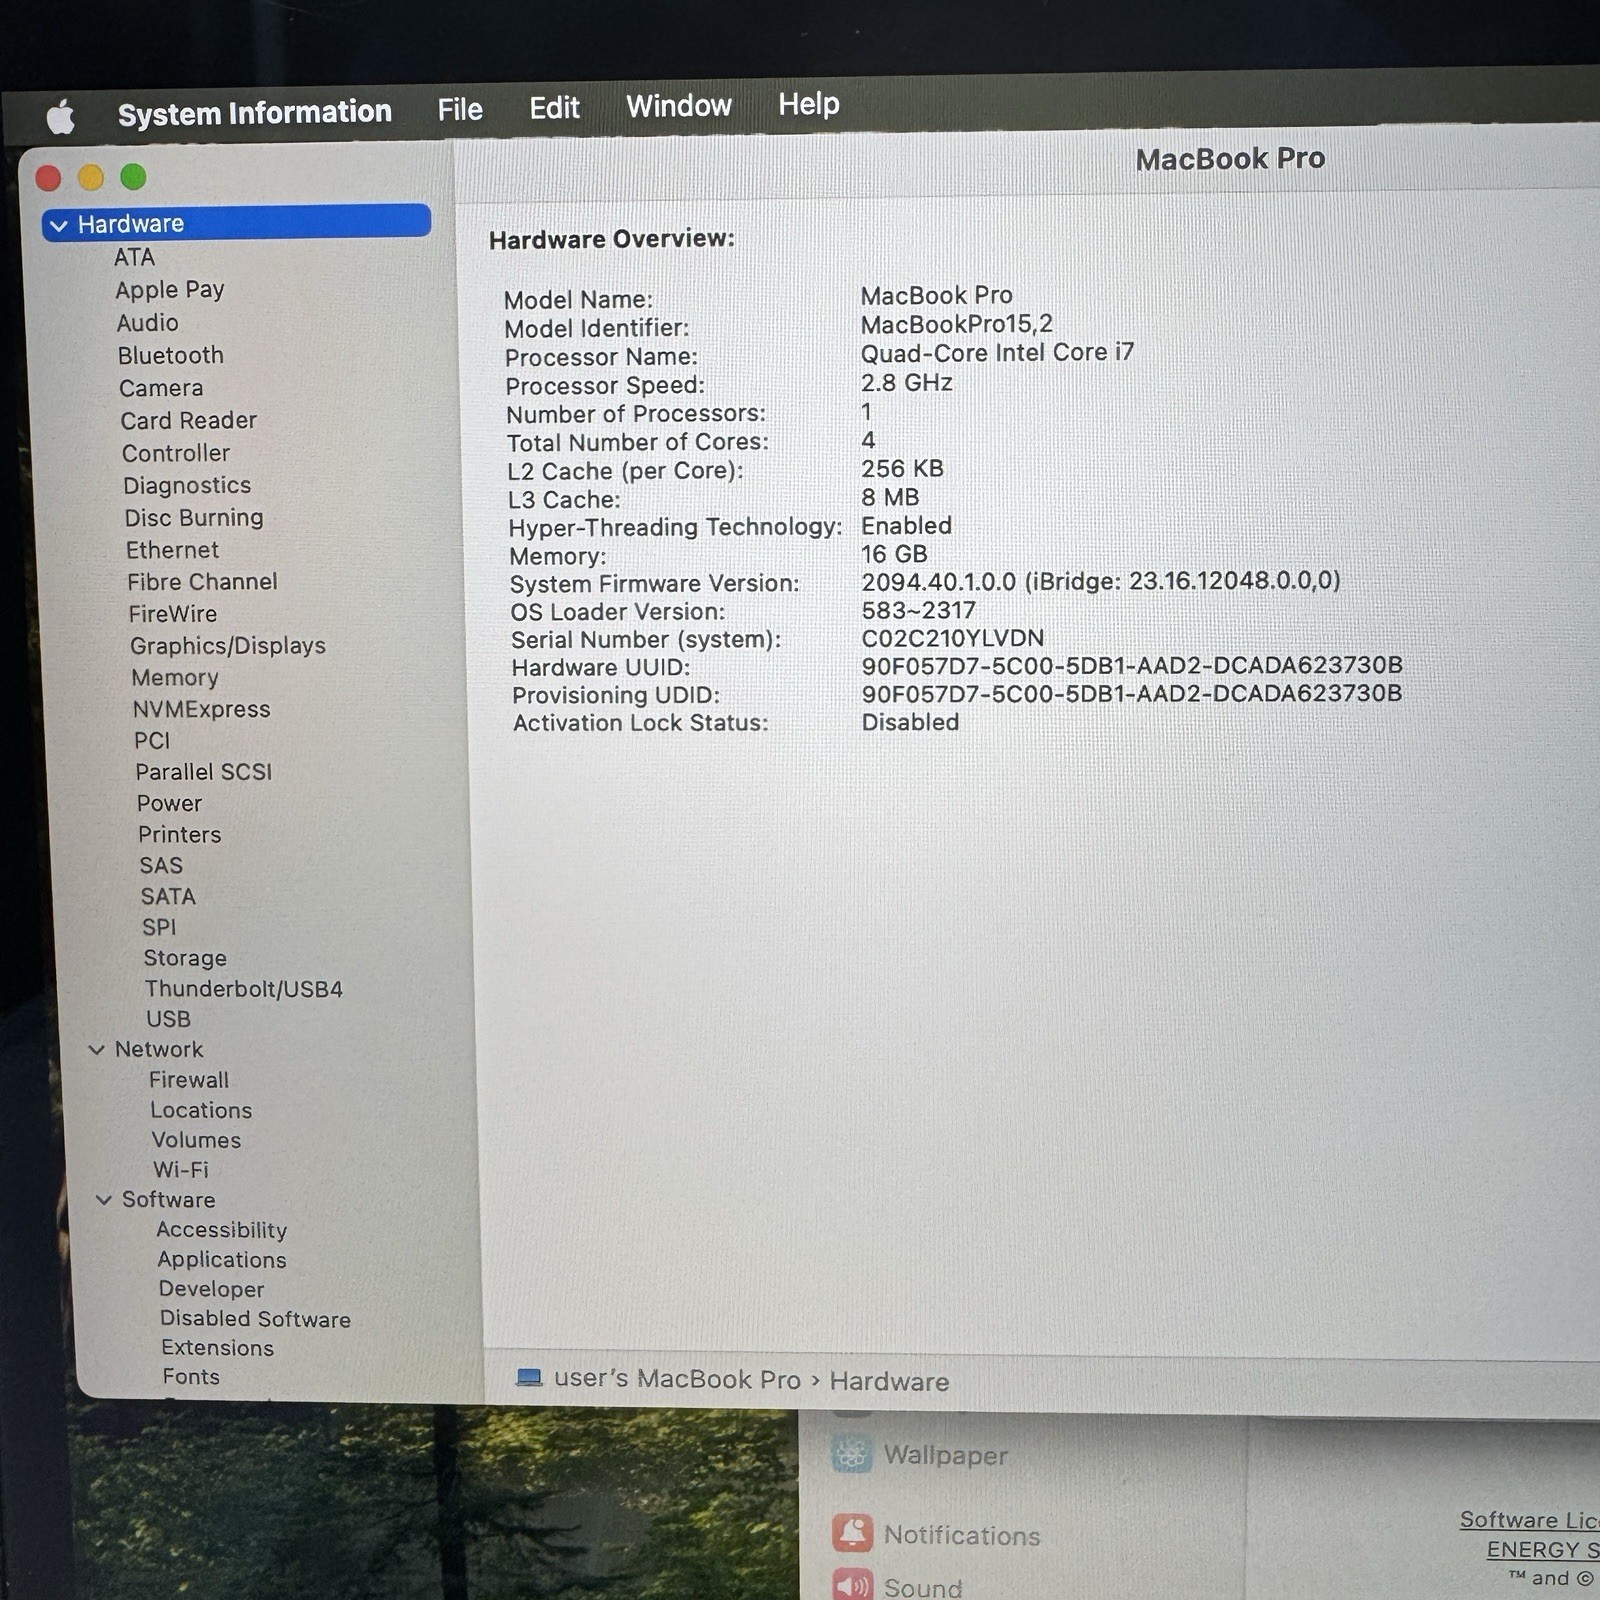Select Firewall under Network
1600x1600 pixels.
point(189,1080)
